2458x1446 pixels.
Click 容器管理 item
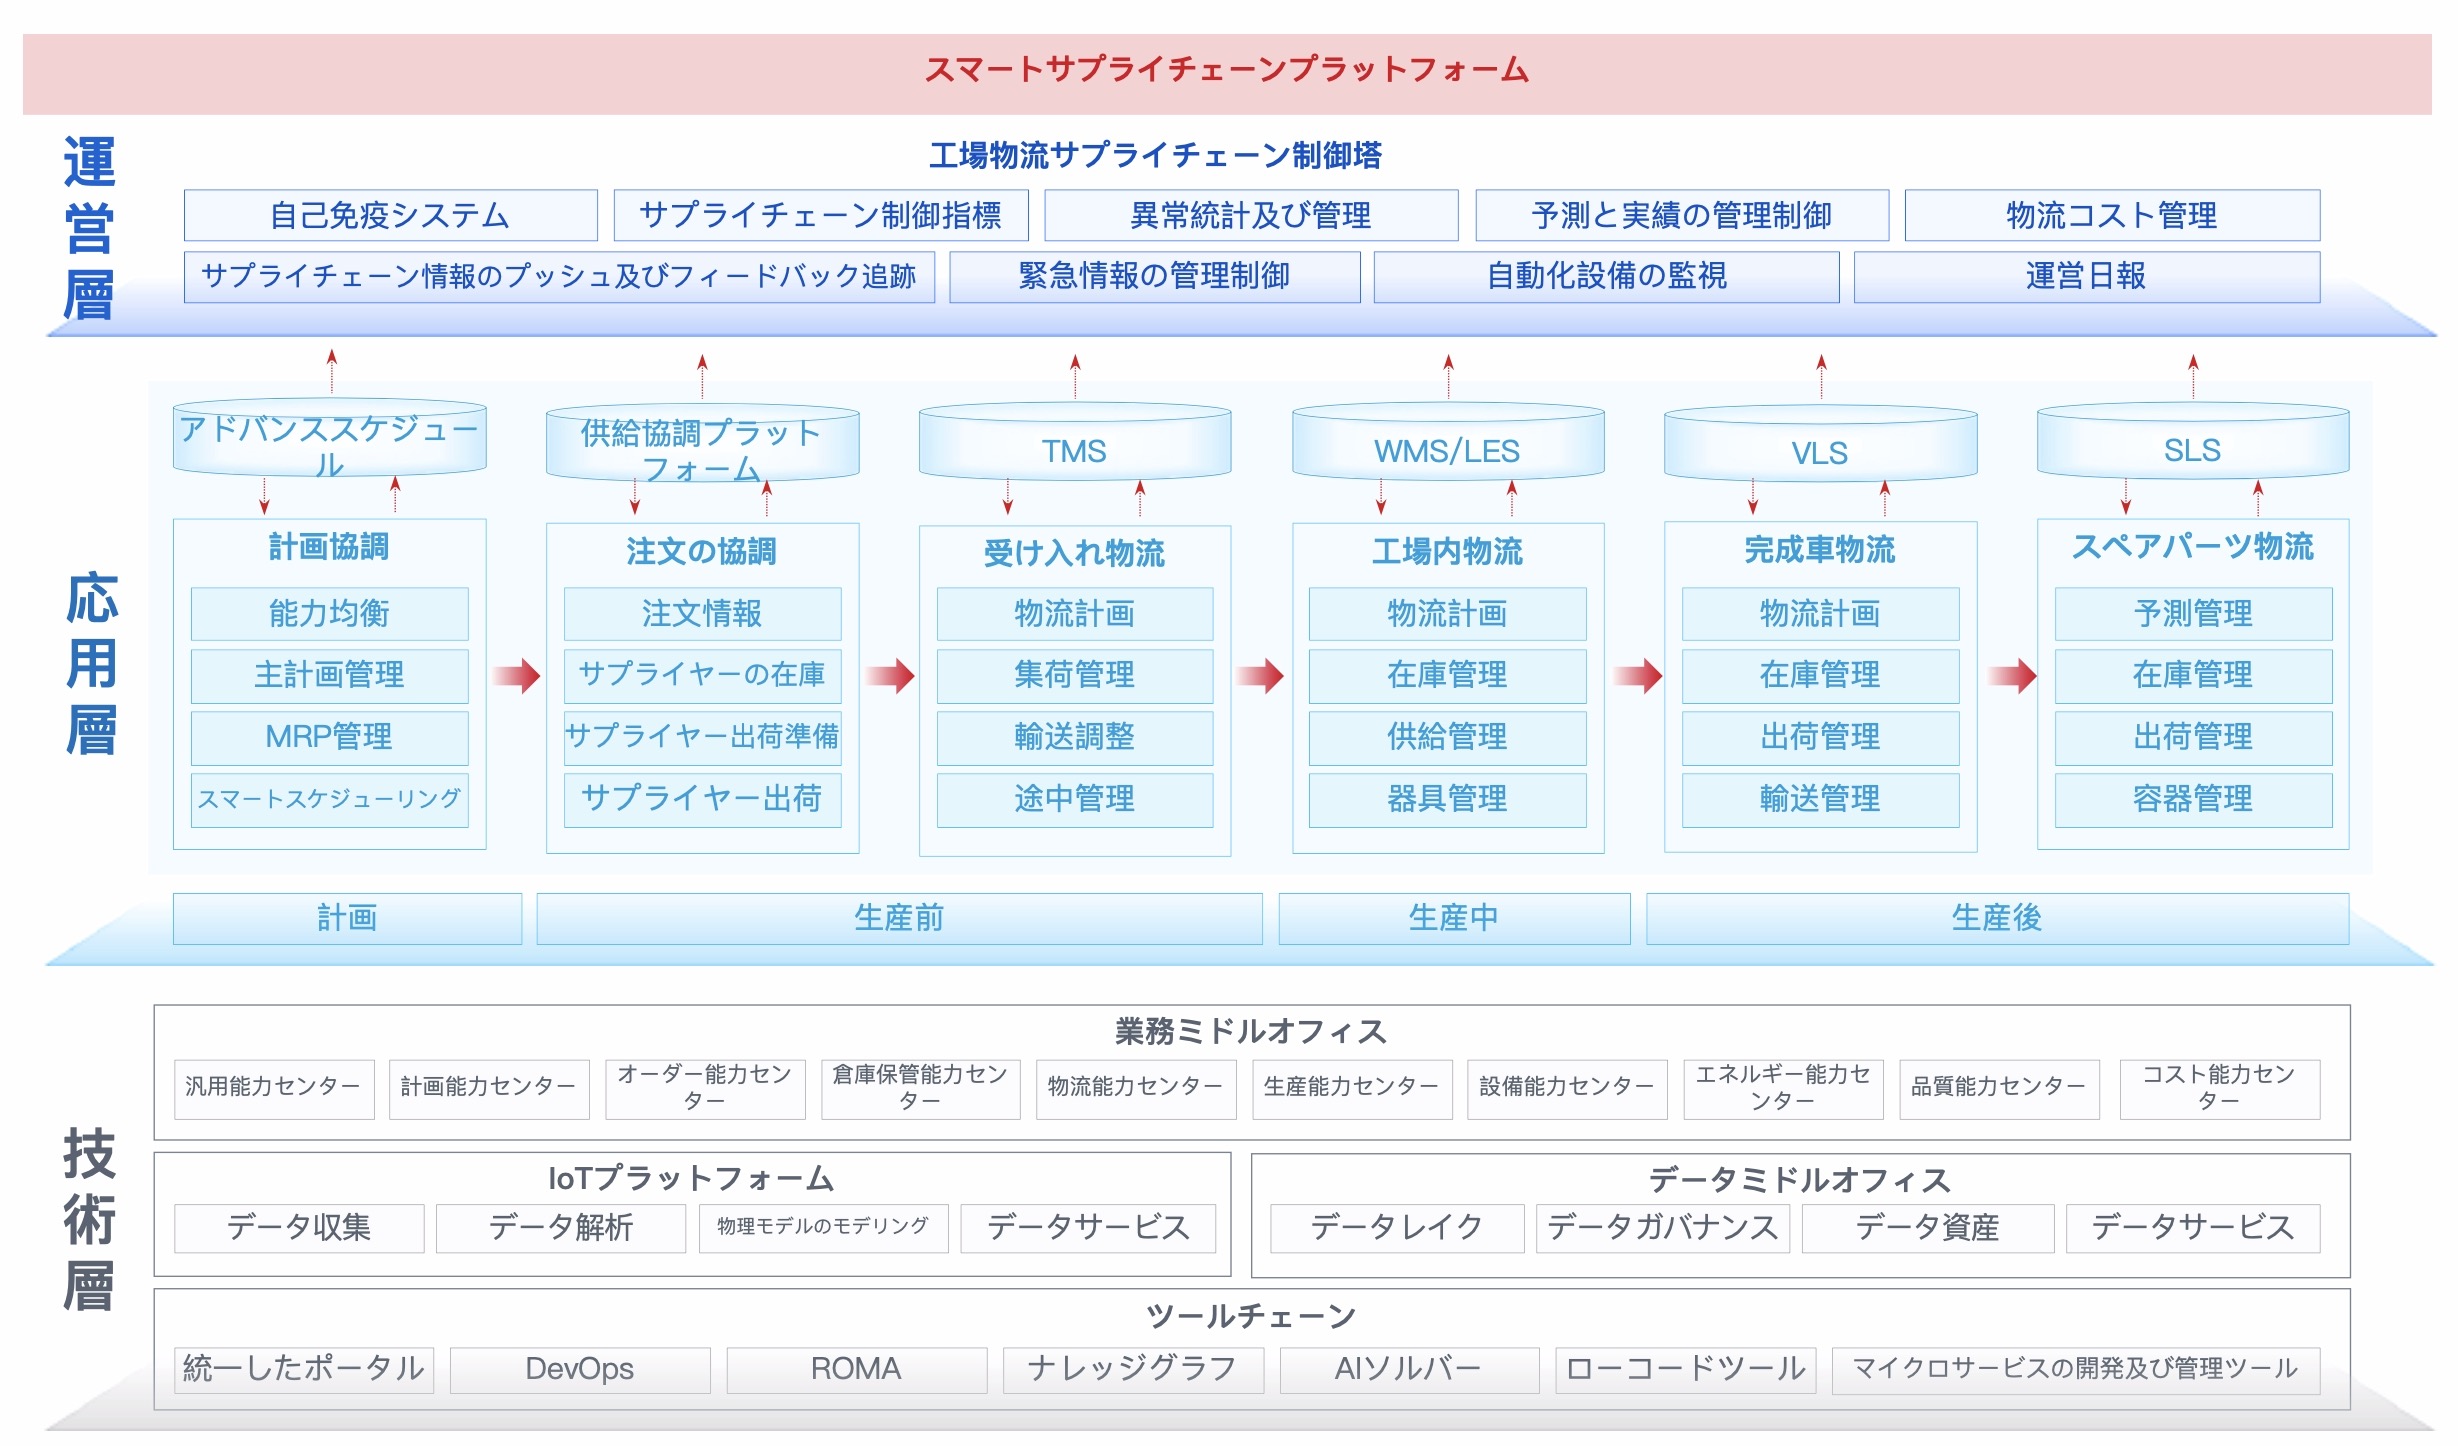2193,800
